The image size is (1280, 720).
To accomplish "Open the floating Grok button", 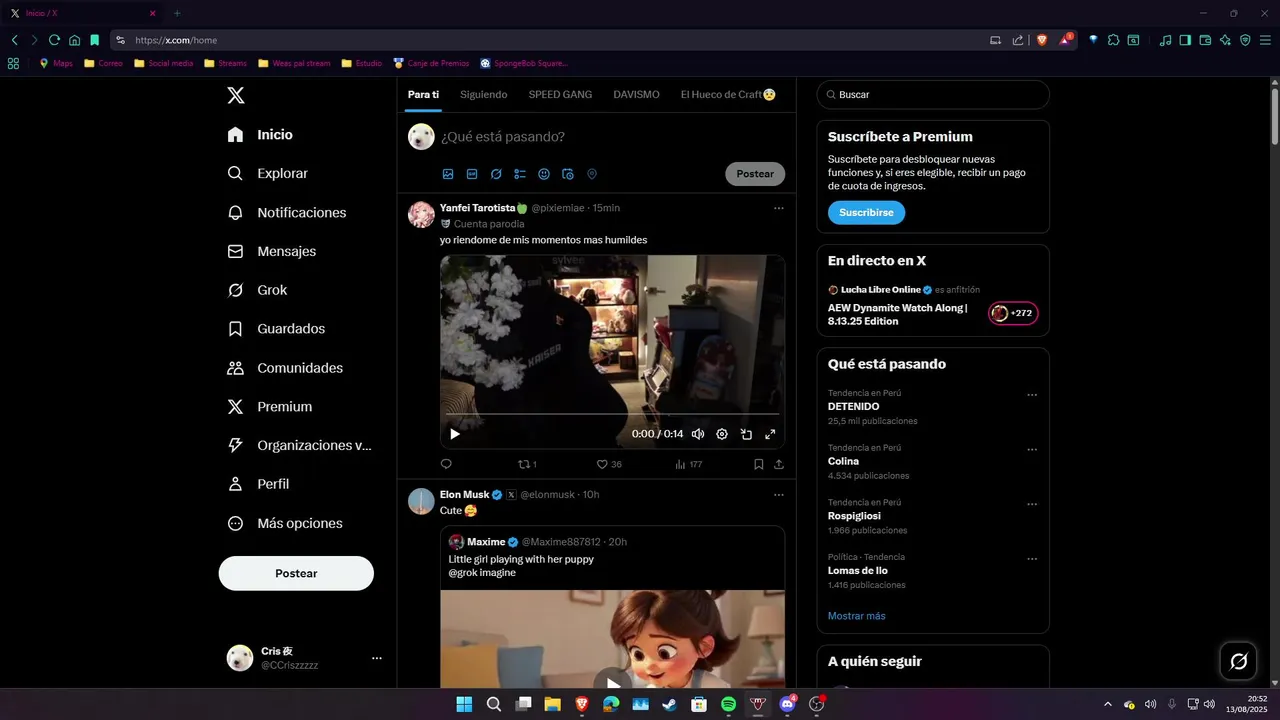I will (1238, 661).
